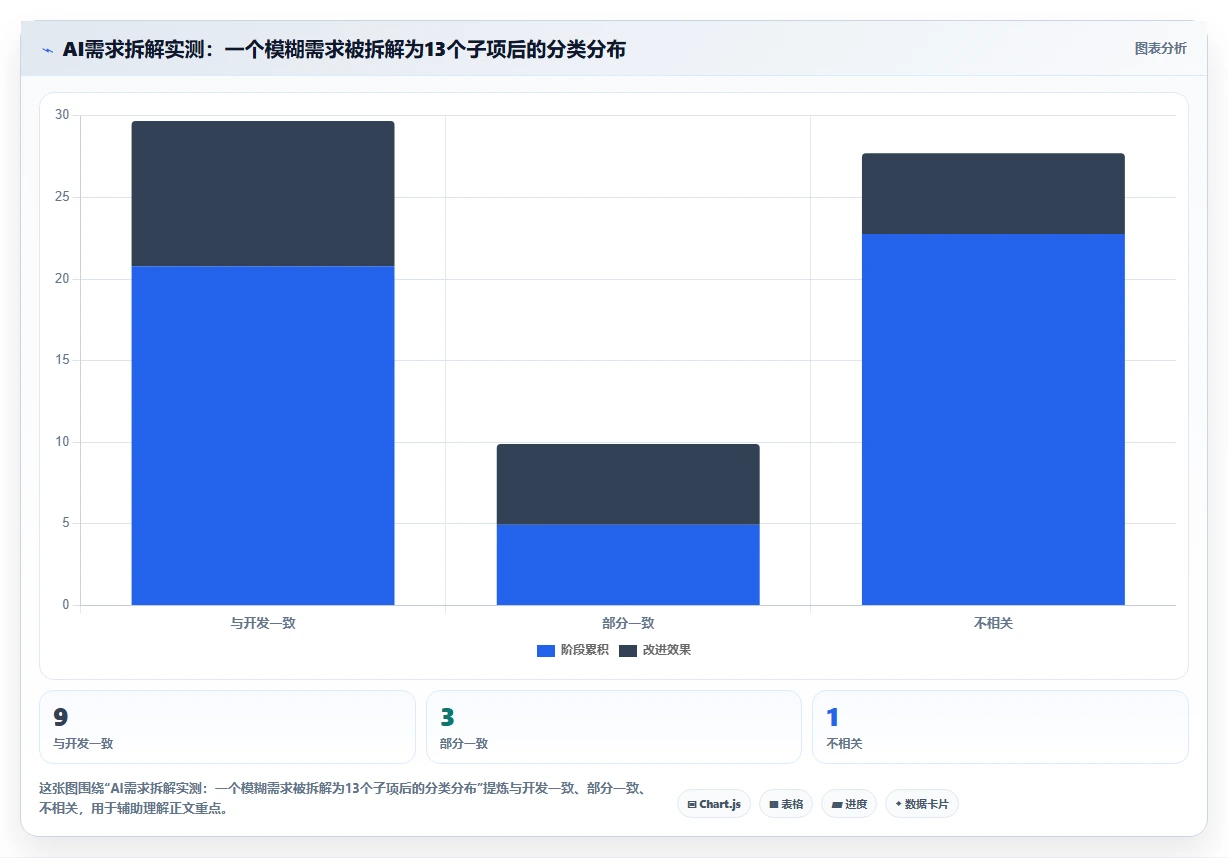Screen dimensions: 1228x858
Task: Open the stat card showing 9 与开发一致
Action: [227, 727]
